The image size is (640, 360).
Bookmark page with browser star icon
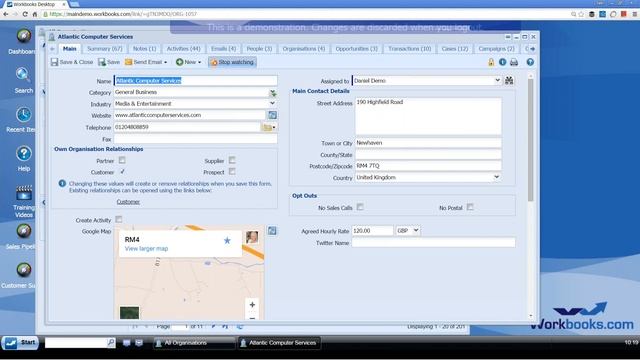[x=581, y=14]
